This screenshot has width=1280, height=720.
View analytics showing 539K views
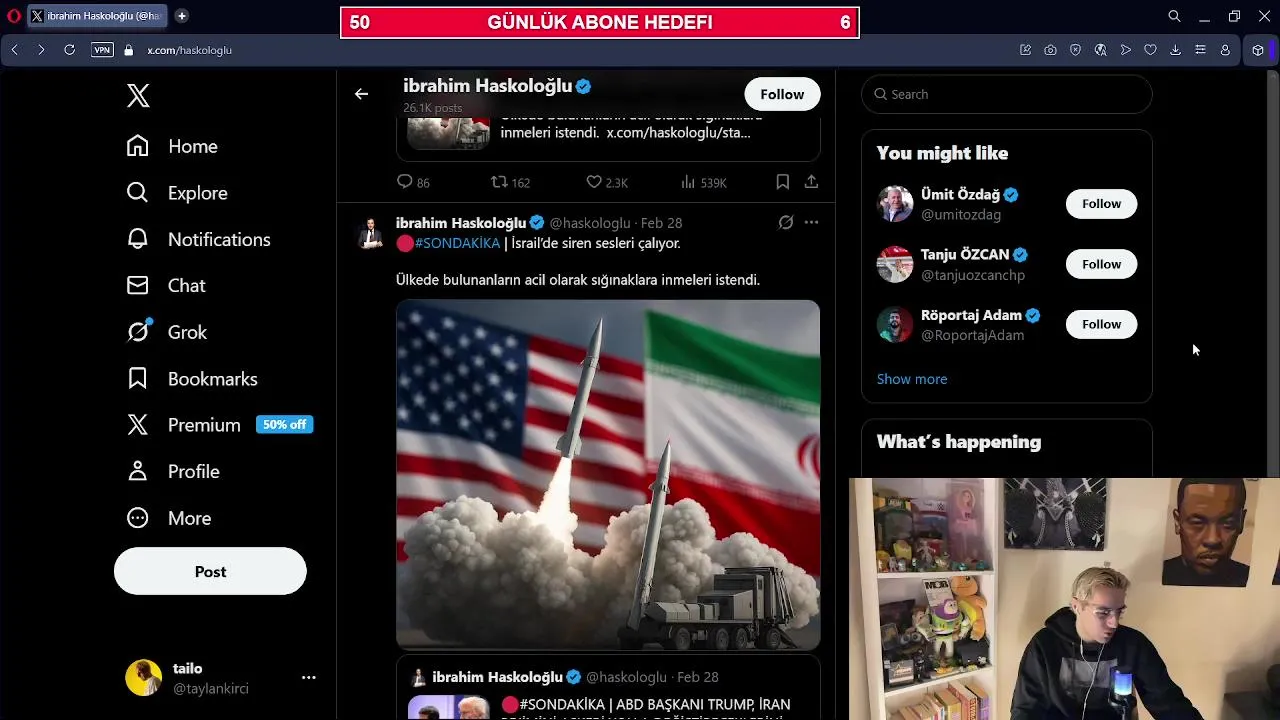[x=703, y=182]
